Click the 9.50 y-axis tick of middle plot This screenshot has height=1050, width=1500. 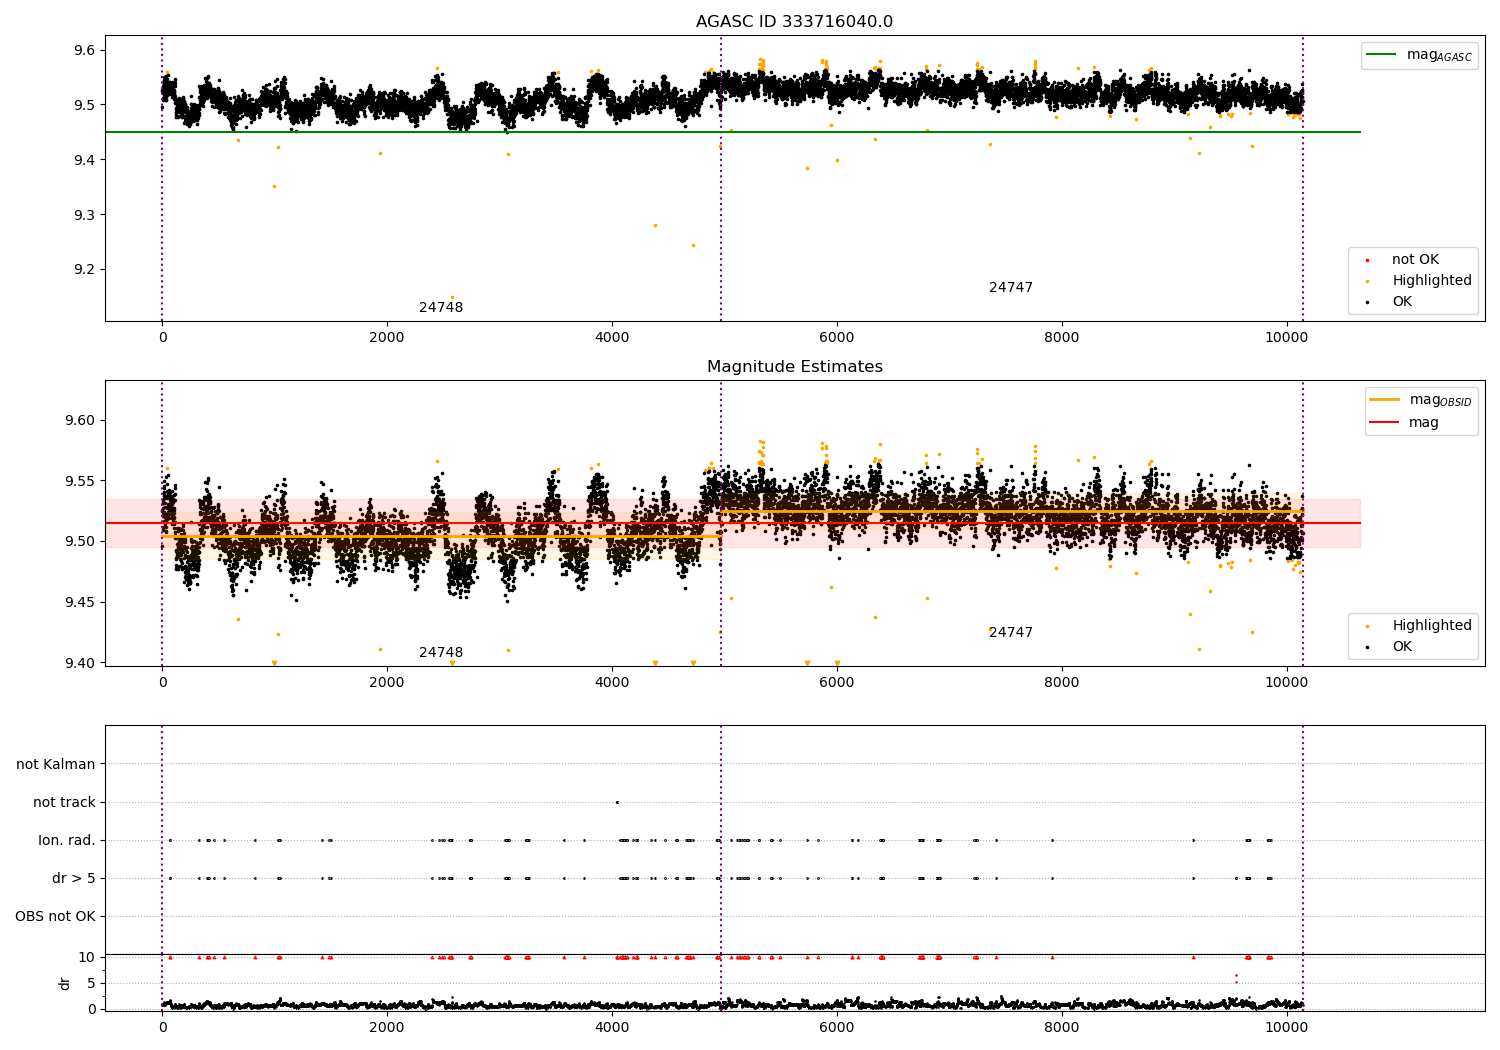82,542
